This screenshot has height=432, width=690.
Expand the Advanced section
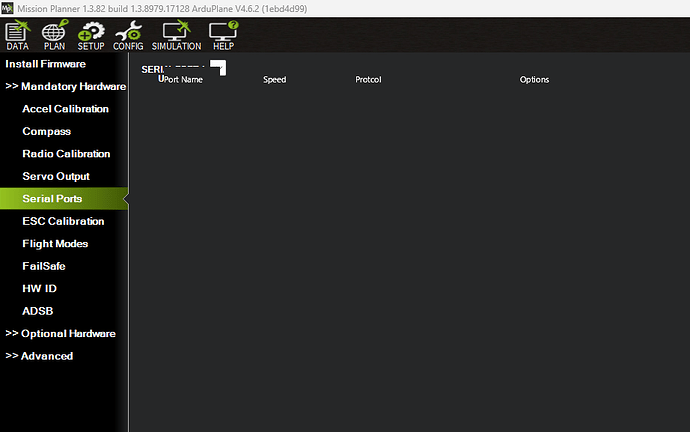[39, 356]
